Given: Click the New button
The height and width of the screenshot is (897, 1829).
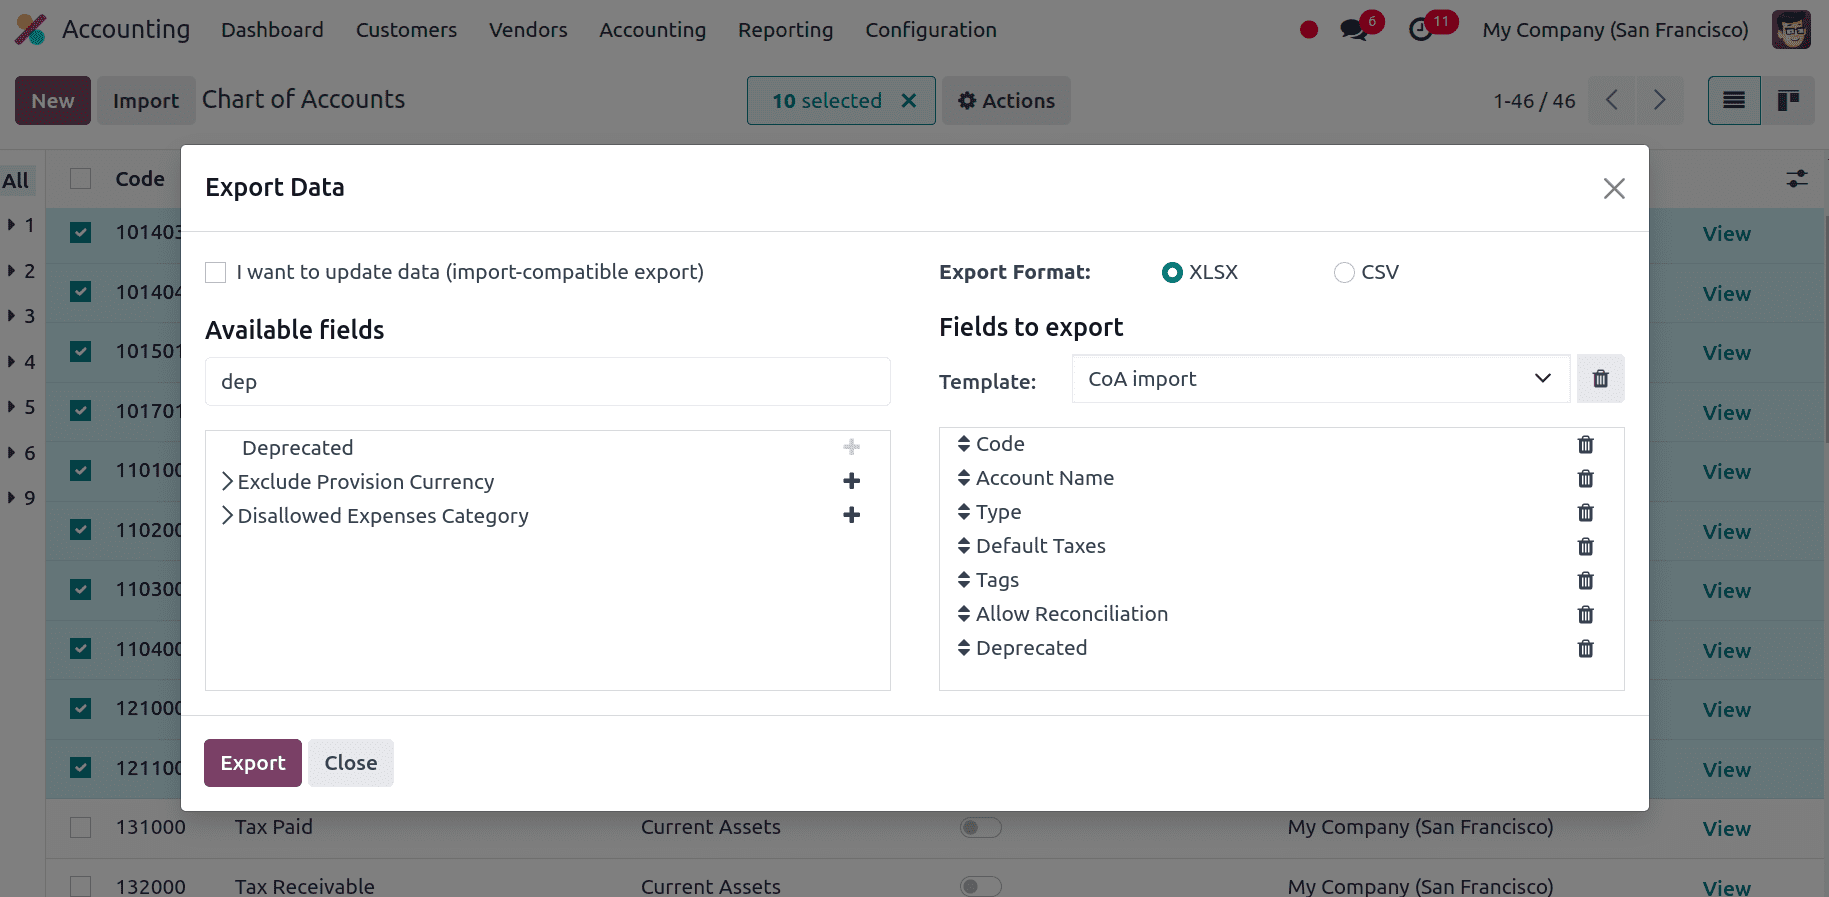Looking at the screenshot, I should coord(53,100).
